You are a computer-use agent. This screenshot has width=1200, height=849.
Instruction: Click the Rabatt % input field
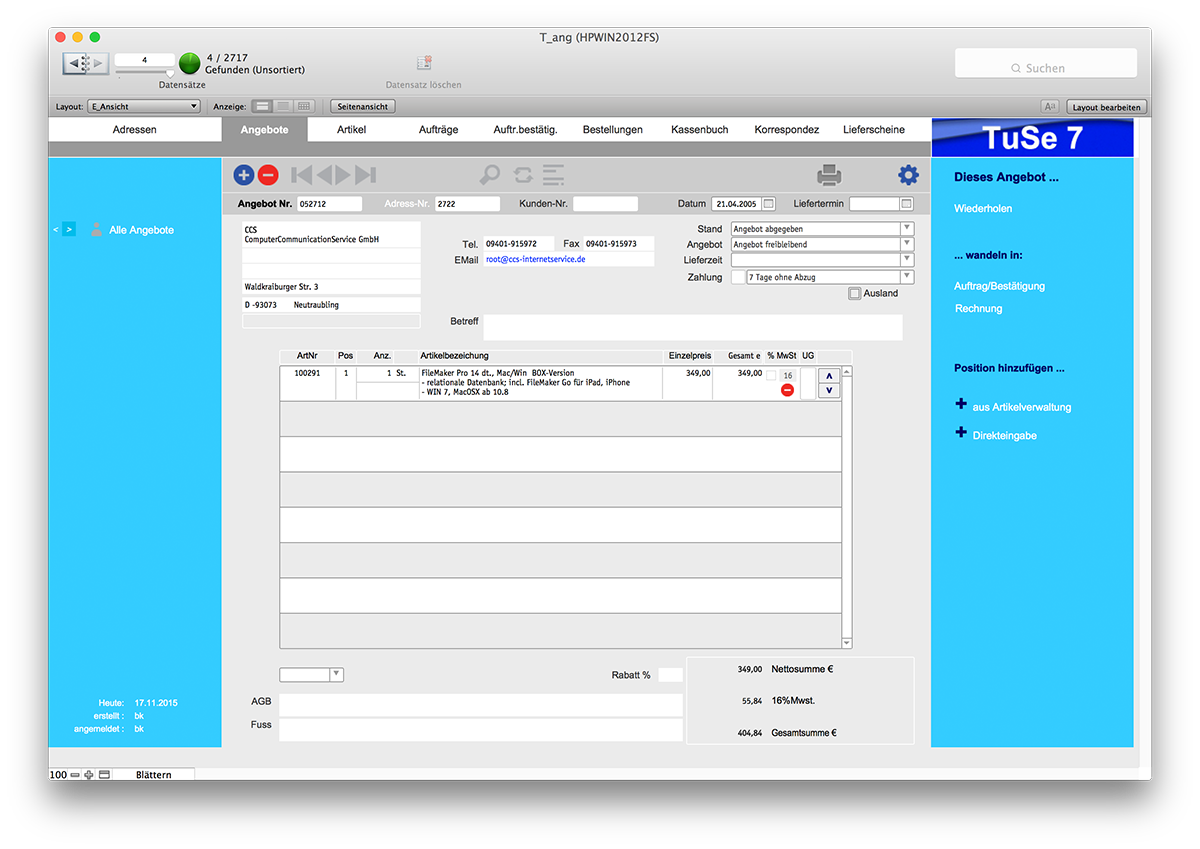[x=670, y=675]
